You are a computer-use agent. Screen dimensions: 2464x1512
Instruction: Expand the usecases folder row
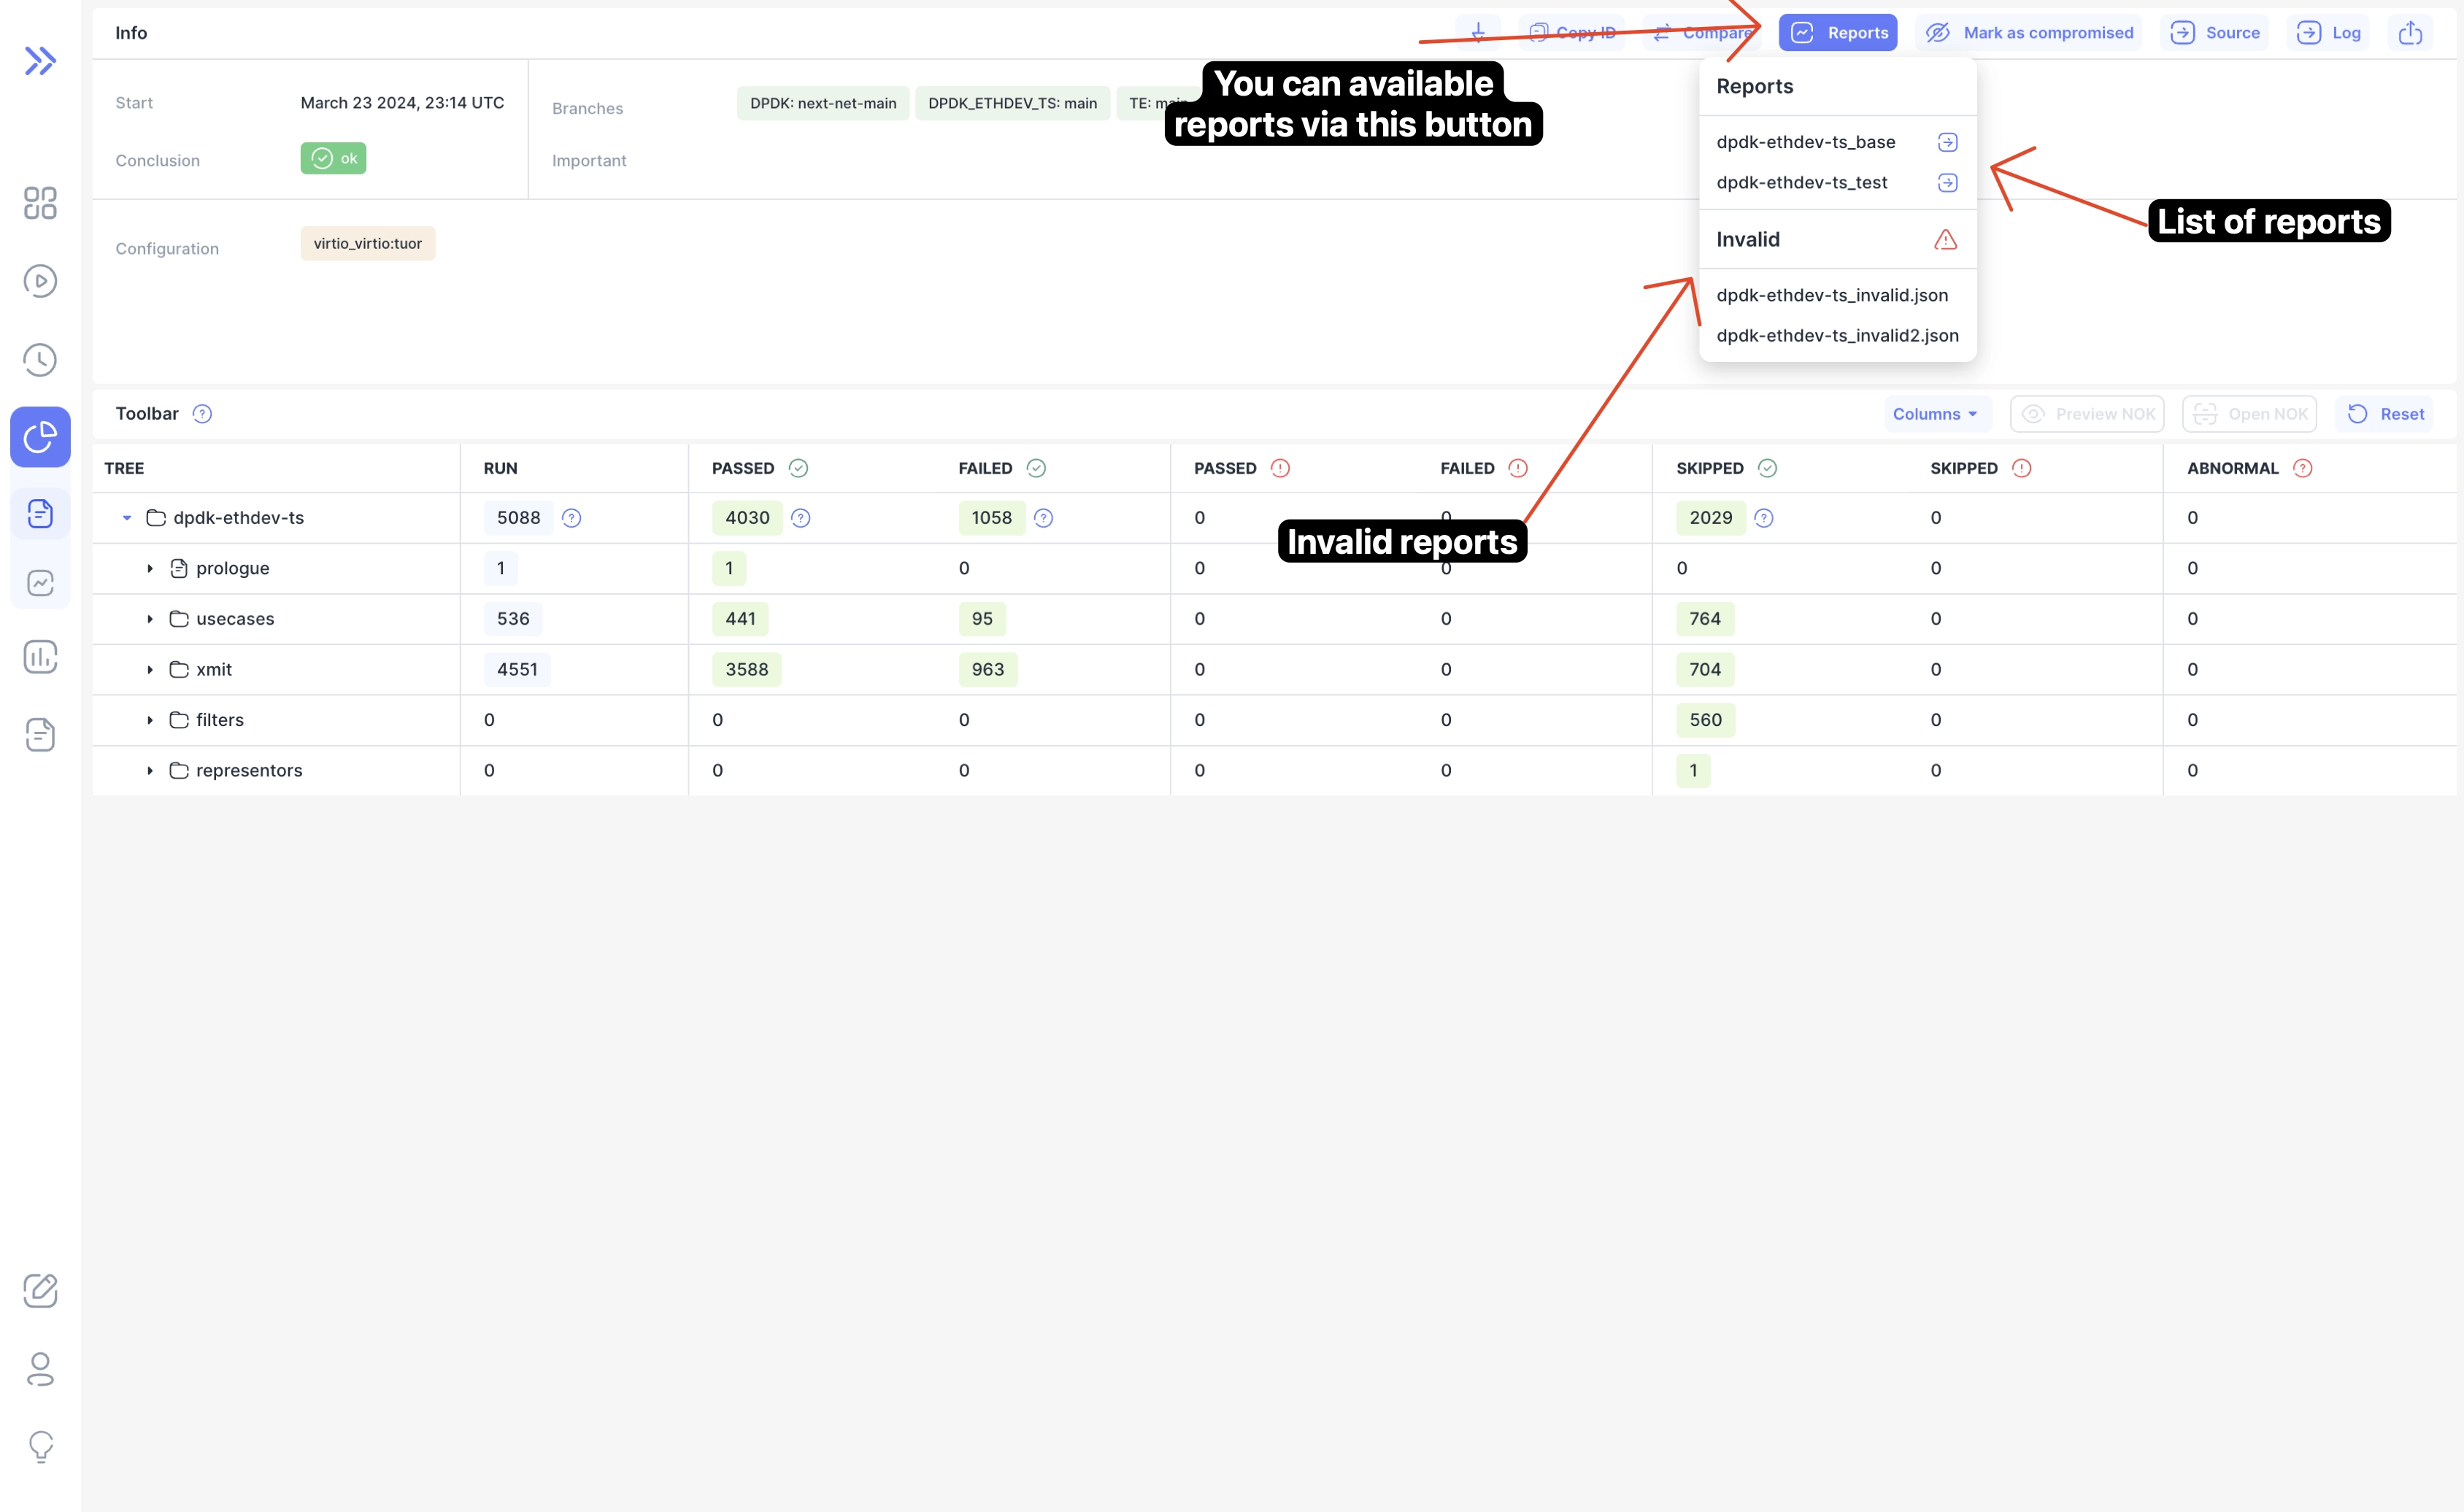[150, 619]
